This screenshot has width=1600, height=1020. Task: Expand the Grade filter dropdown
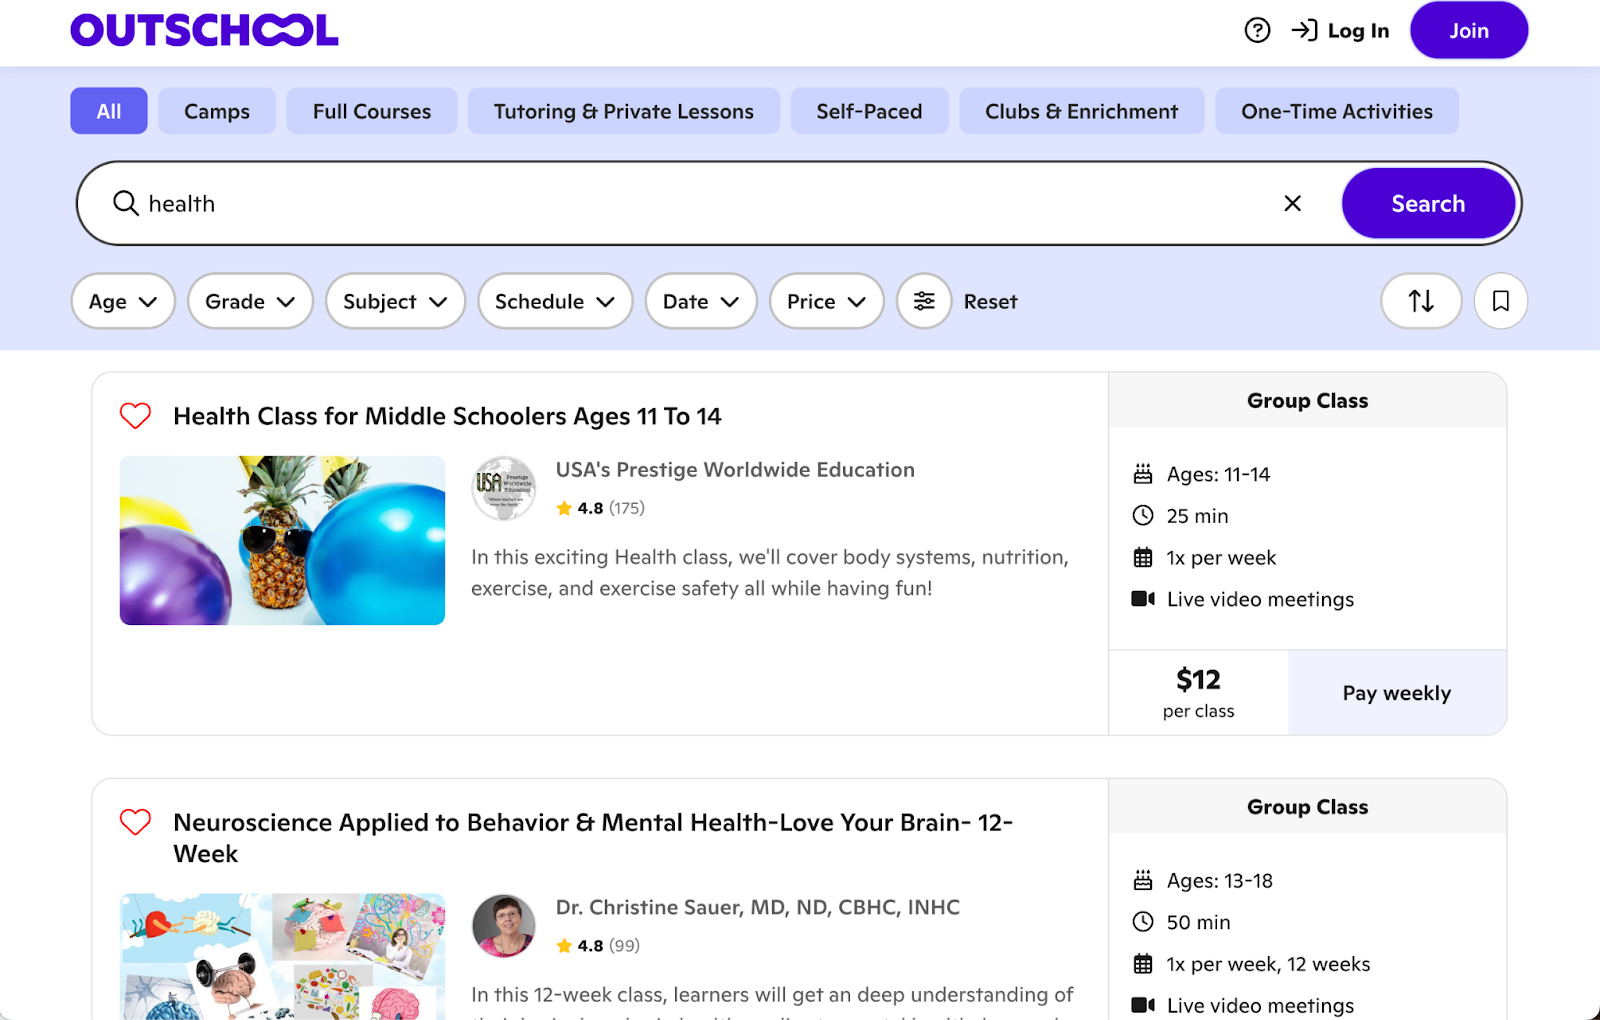pyautogui.click(x=250, y=301)
